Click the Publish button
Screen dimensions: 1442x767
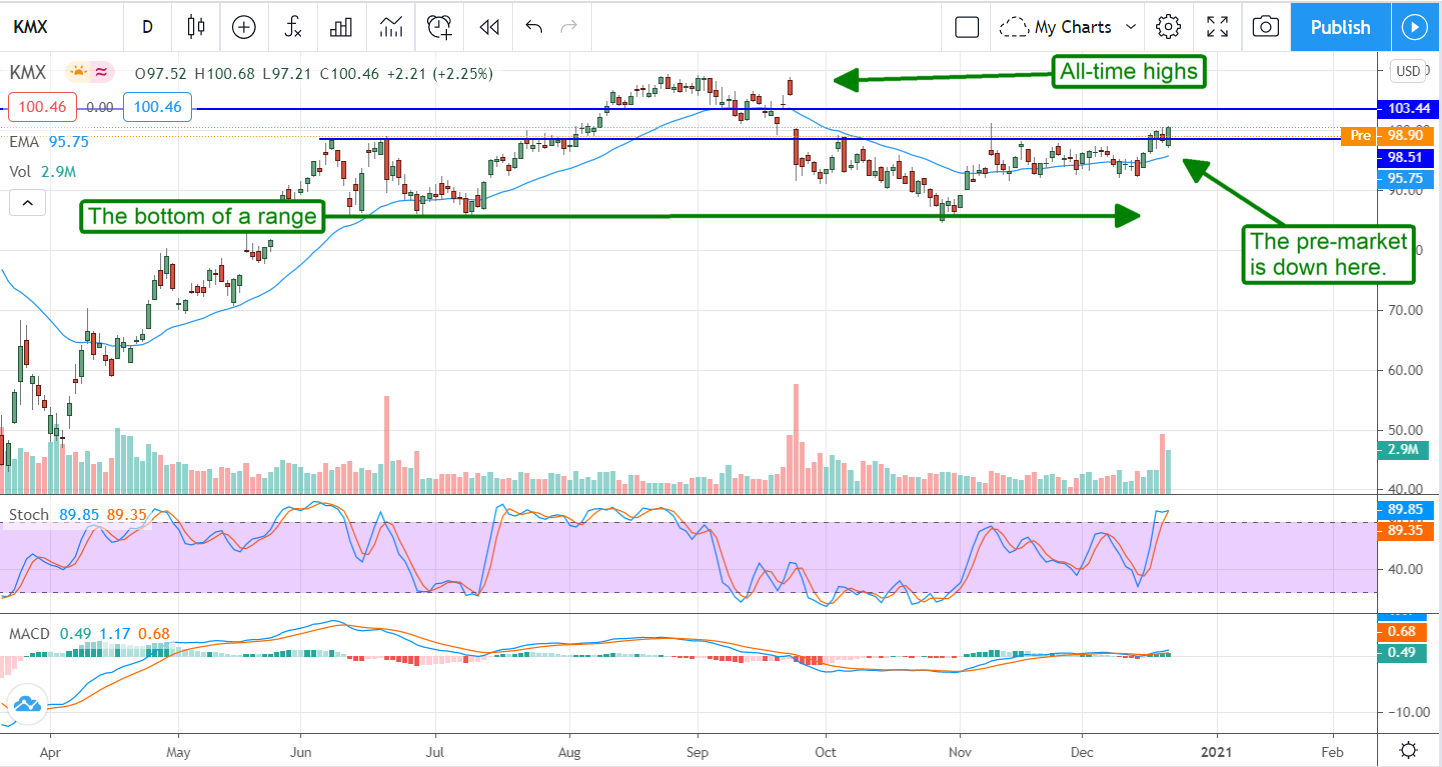(x=1340, y=27)
